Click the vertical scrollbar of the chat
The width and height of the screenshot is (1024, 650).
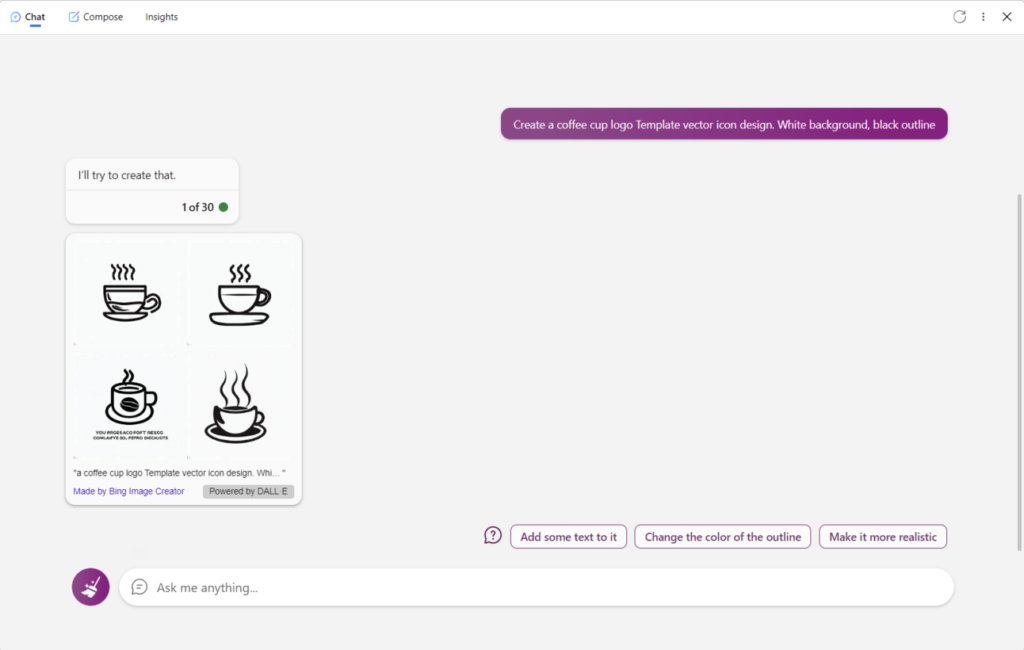tap(1019, 372)
